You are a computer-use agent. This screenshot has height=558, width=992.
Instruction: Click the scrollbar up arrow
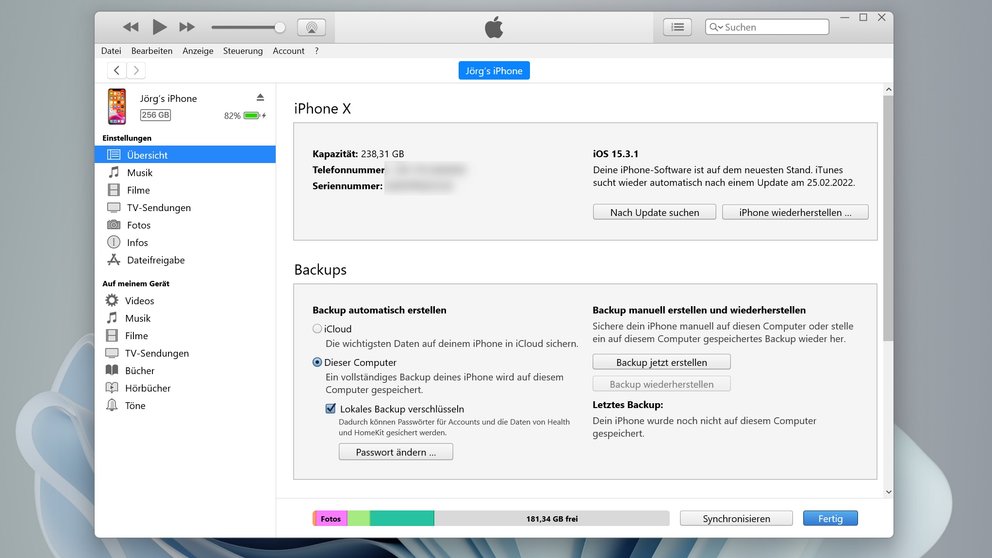click(x=888, y=90)
